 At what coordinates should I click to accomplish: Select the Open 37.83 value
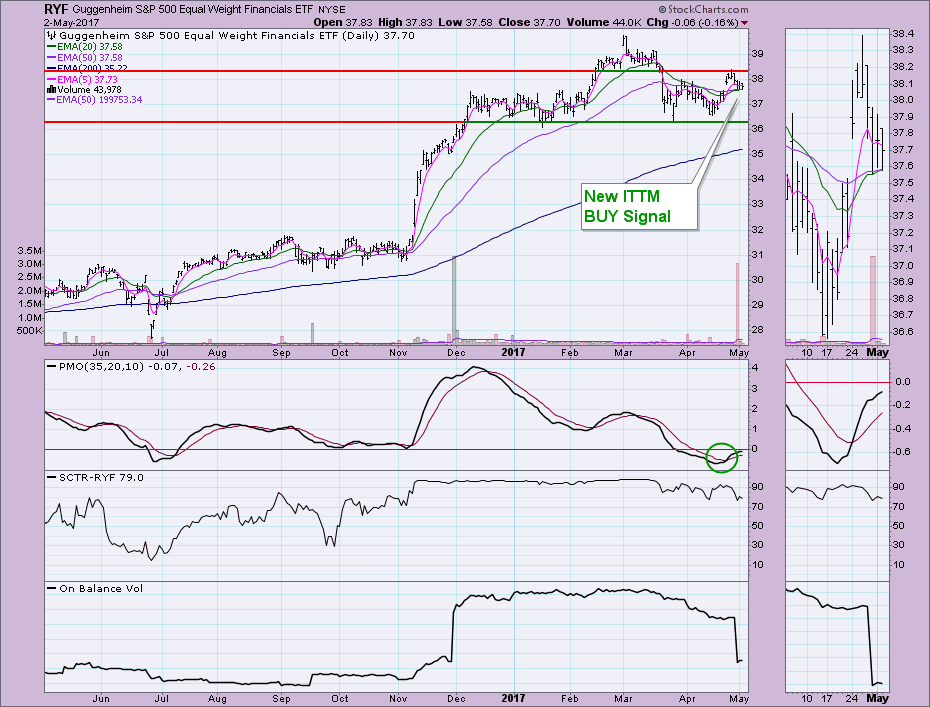(343, 23)
